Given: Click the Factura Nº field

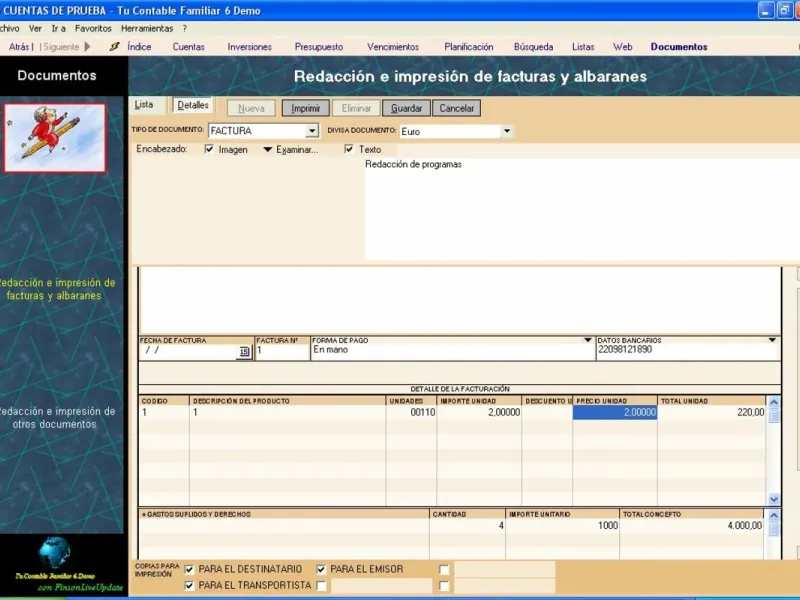Looking at the screenshot, I should point(282,351).
